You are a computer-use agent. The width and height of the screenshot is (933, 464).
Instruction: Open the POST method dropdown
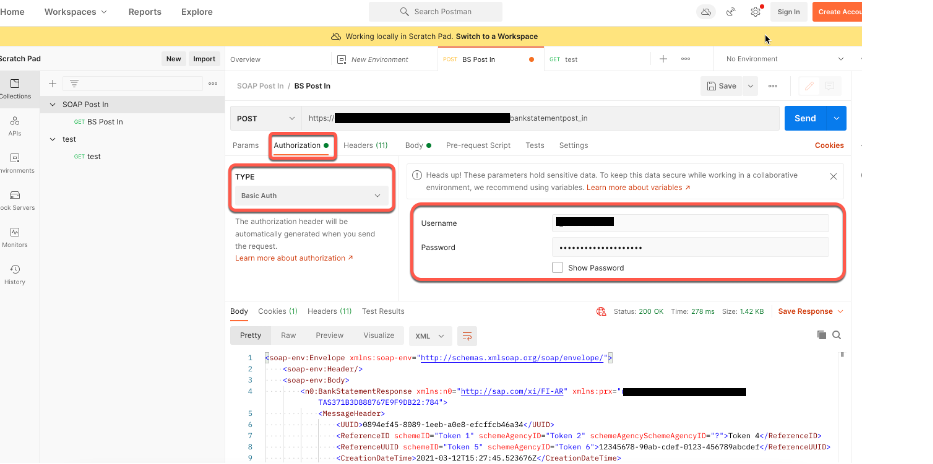[x=263, y=118]
